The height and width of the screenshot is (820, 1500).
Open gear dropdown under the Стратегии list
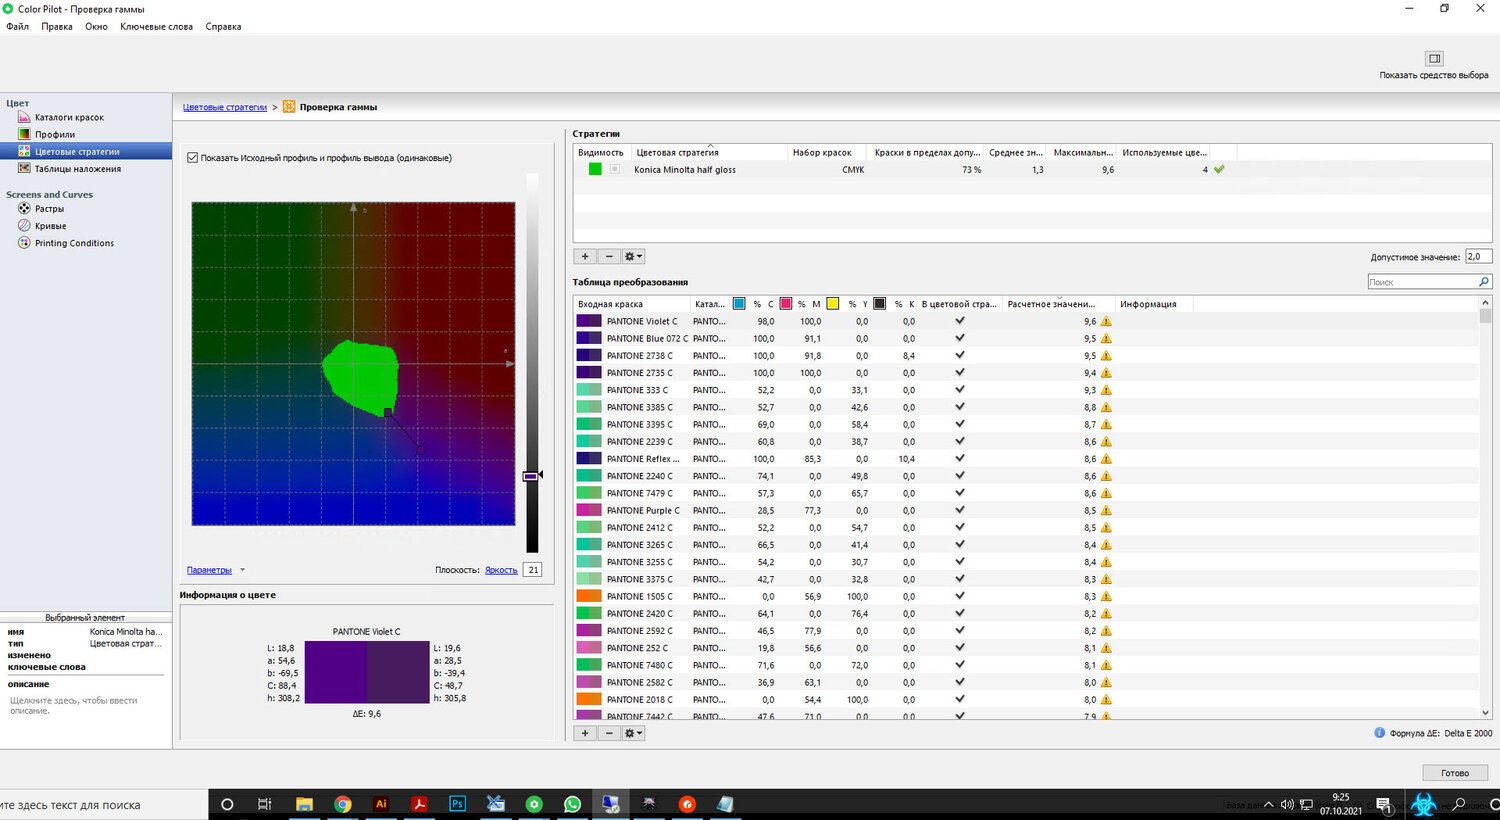(x=633, y=257)
